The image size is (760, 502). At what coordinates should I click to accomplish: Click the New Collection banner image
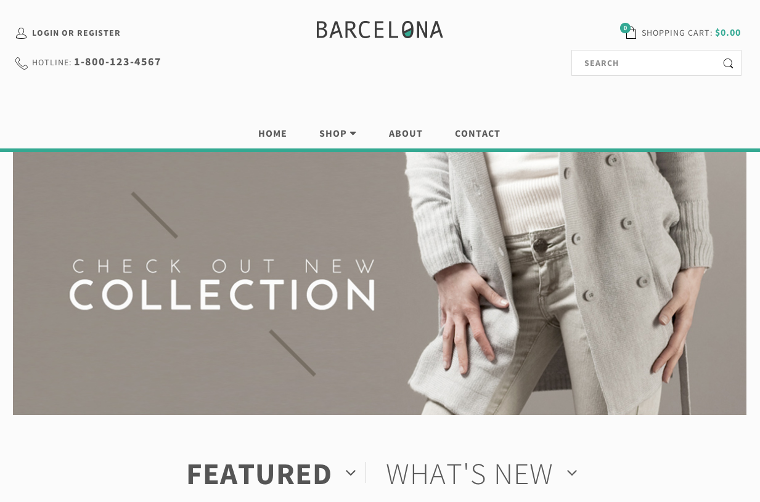pos(380,283)
